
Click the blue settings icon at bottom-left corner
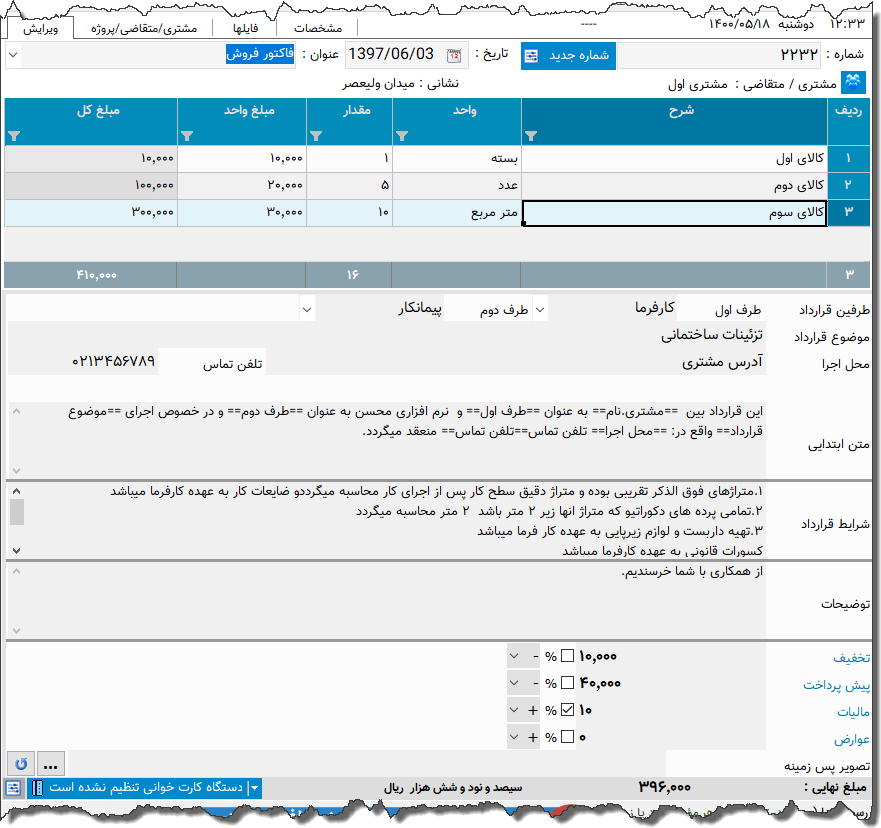click(x=12, y=789)
